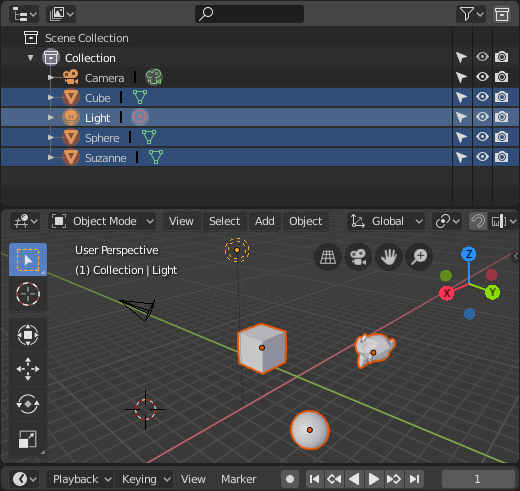
Task: Open timeline editor type dropdown
Action: pyautogui.click(x=24, y=479)
